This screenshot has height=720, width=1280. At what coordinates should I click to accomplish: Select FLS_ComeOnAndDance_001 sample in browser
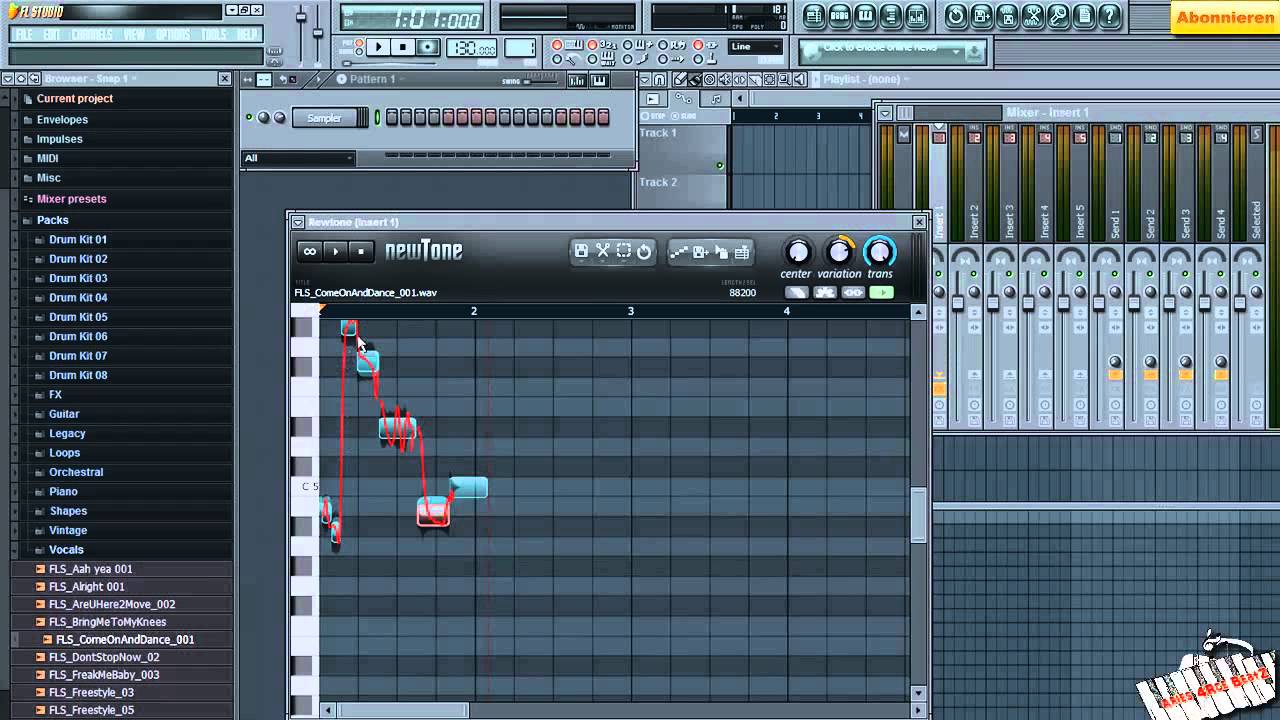point(125,640)
